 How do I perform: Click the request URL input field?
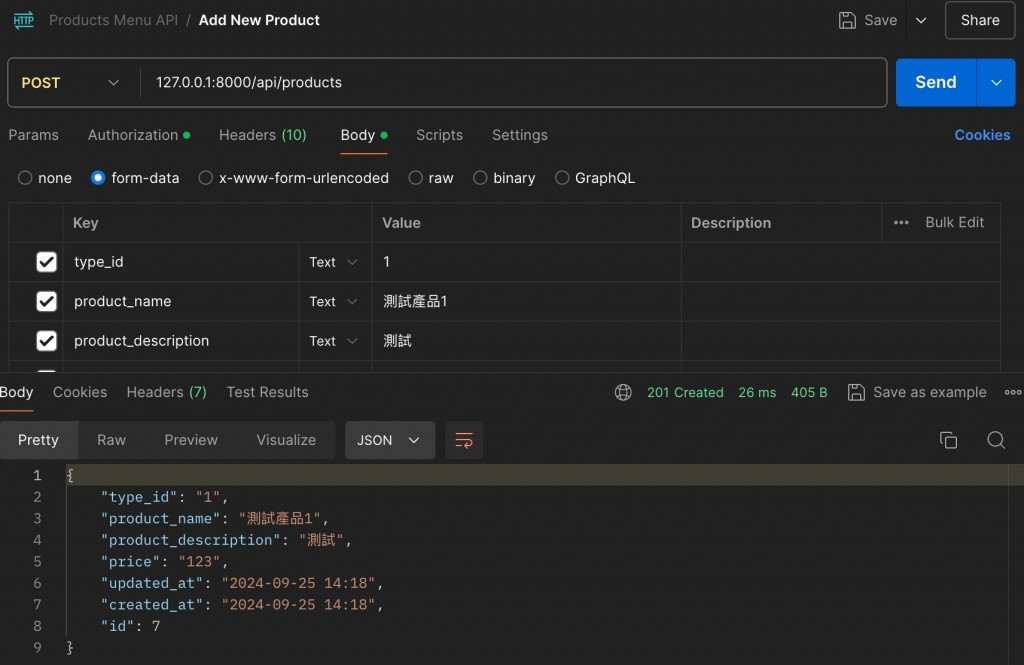tap(510, 82)
